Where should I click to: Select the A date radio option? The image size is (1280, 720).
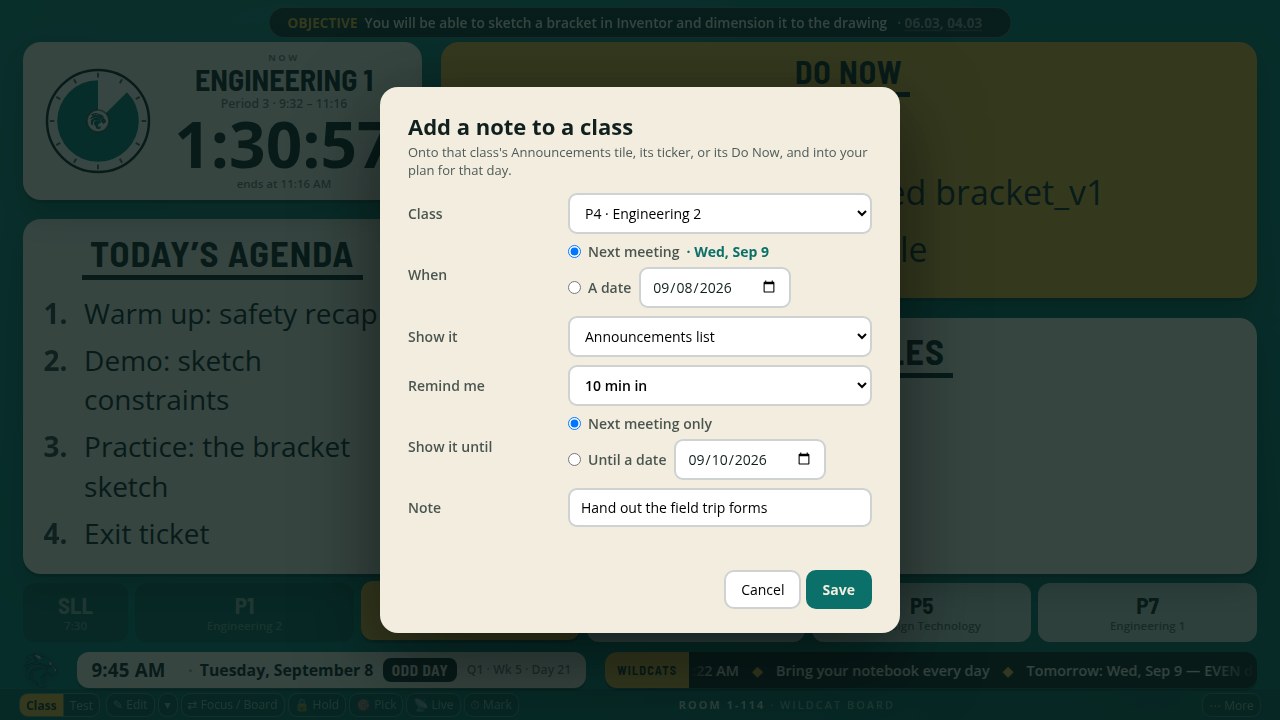[x=574, y=288]
